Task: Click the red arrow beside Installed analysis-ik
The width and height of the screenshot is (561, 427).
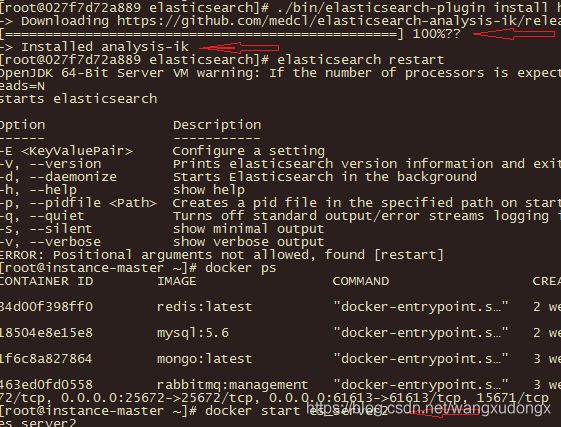Action: point(239,48)
